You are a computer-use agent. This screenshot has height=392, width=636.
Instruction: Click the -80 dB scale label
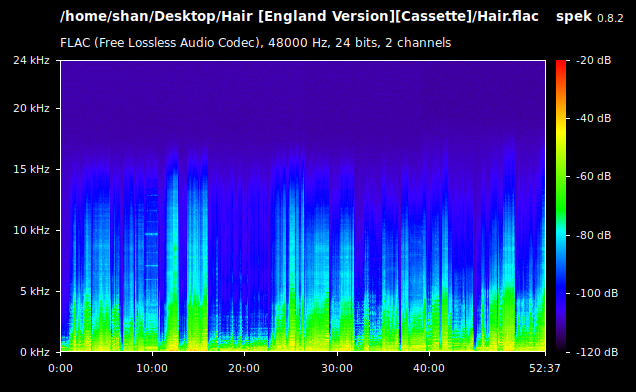[594, 235]
